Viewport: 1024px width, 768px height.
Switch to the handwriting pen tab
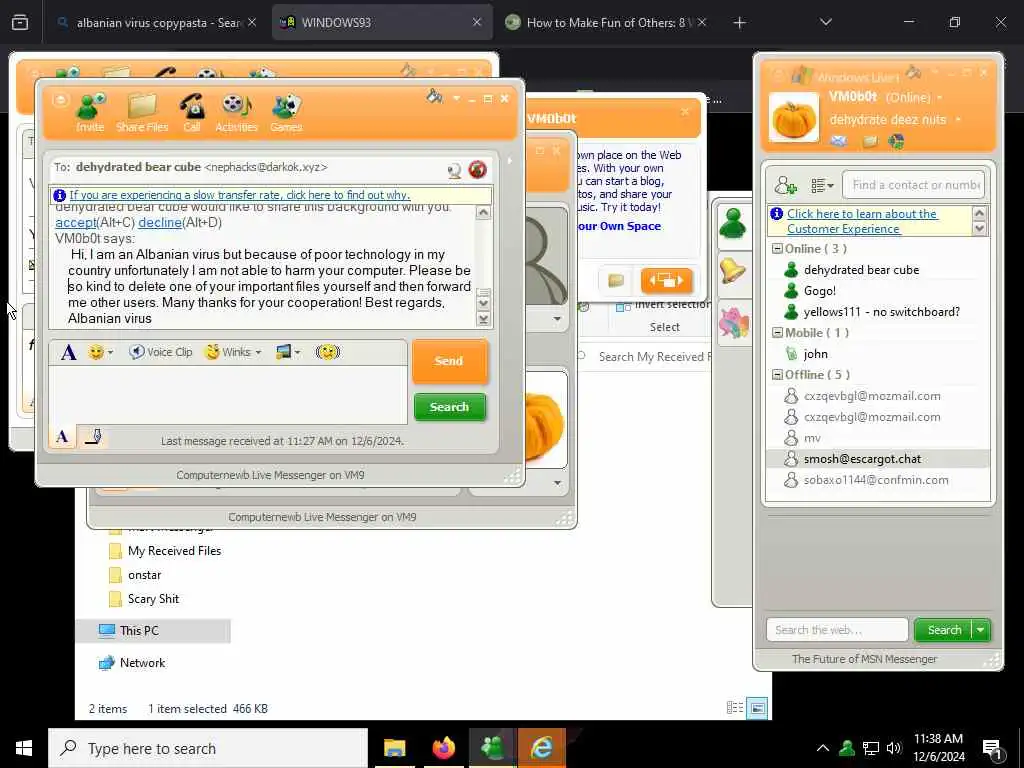coord(93,436)
